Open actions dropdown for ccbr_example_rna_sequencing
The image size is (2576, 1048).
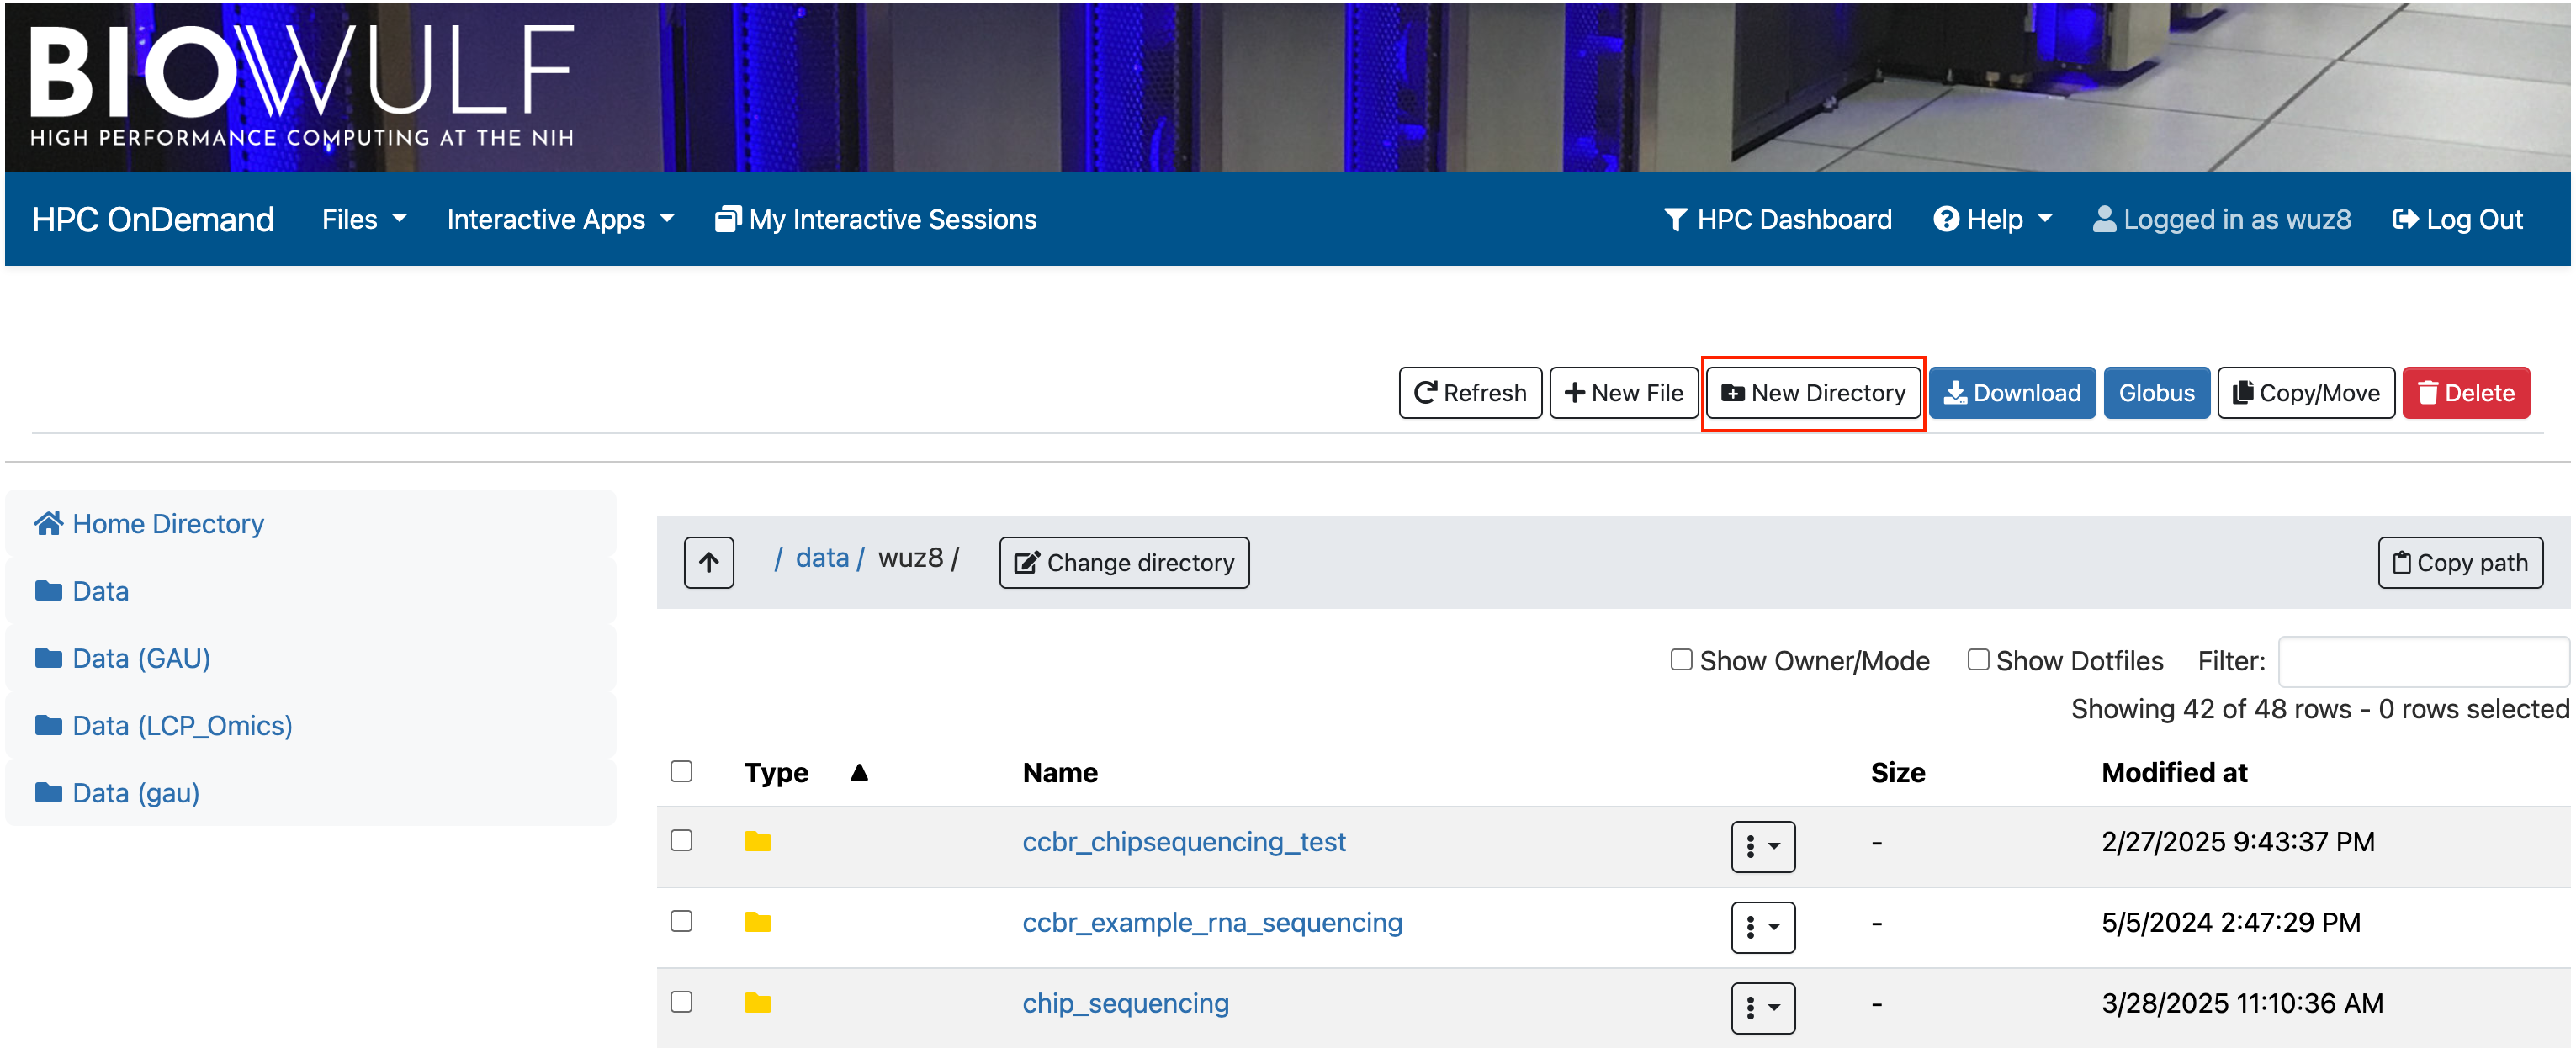pyautogui.click(x=1762, y=926)
